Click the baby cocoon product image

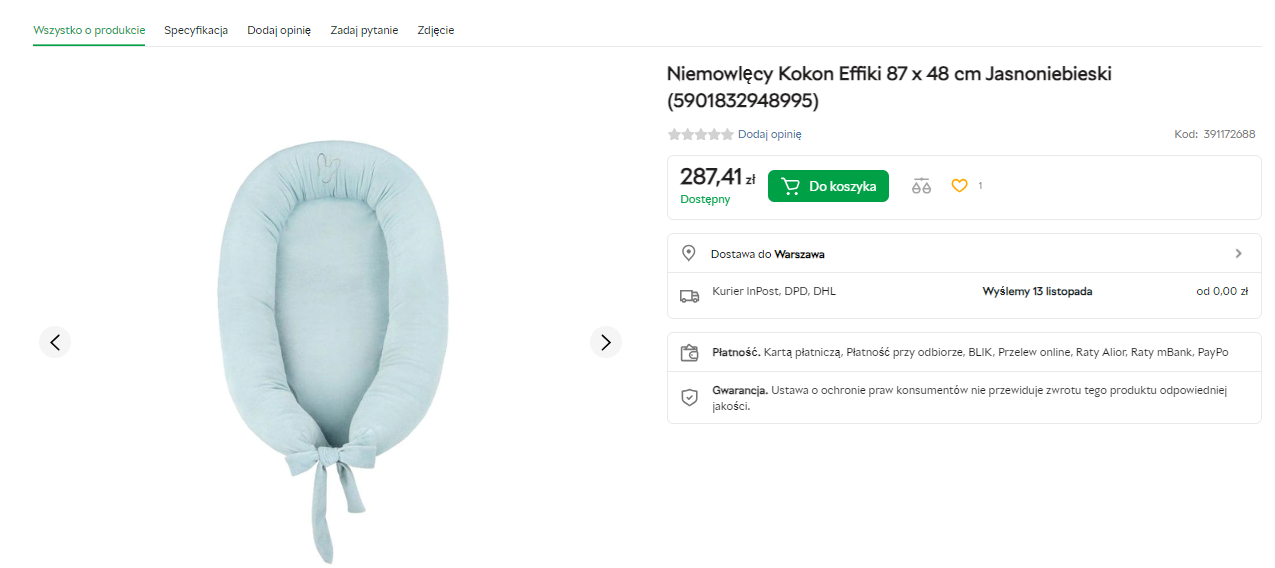[x=331, y=340]
